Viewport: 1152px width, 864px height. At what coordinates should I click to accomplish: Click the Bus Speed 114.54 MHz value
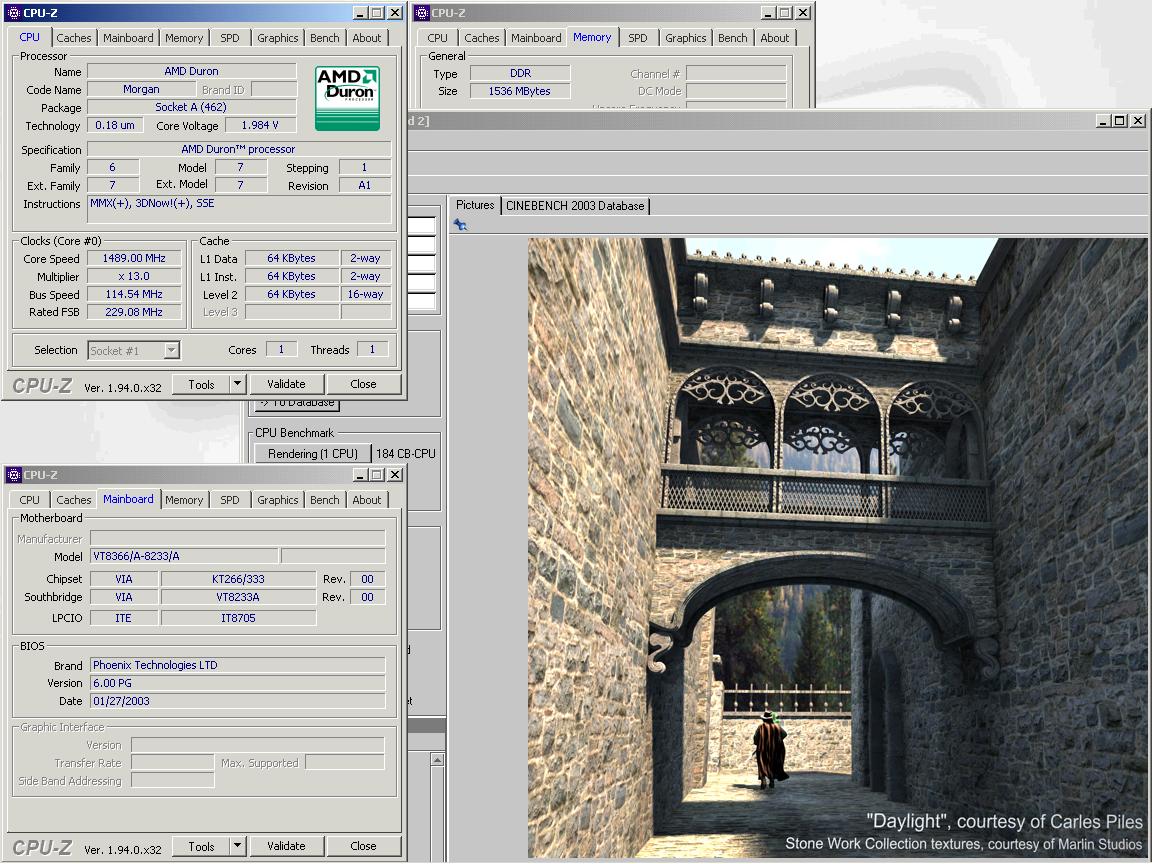(134, 294)
